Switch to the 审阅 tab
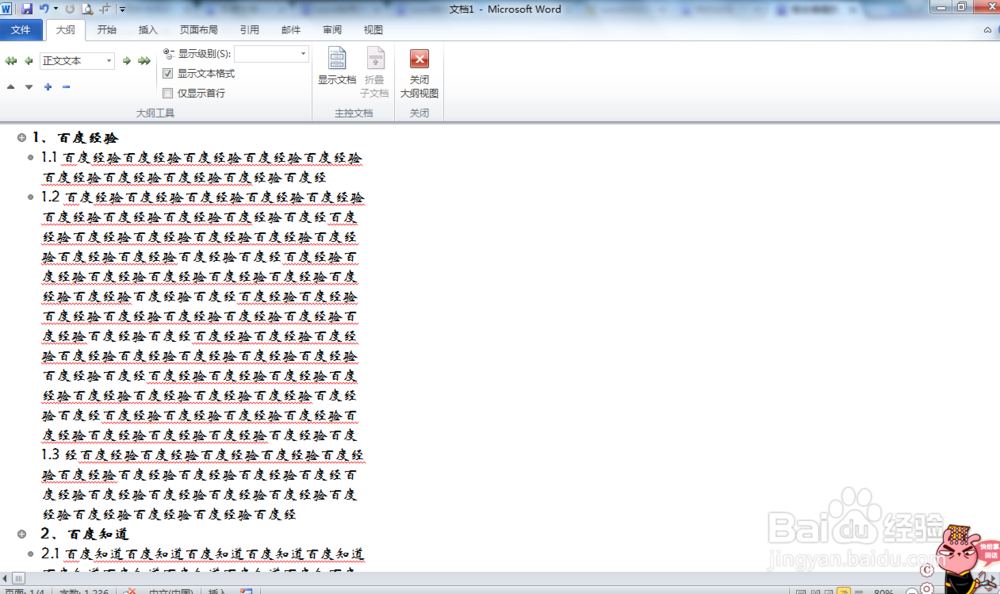Viewport: 1000px width, 594px height. [332, 29]
